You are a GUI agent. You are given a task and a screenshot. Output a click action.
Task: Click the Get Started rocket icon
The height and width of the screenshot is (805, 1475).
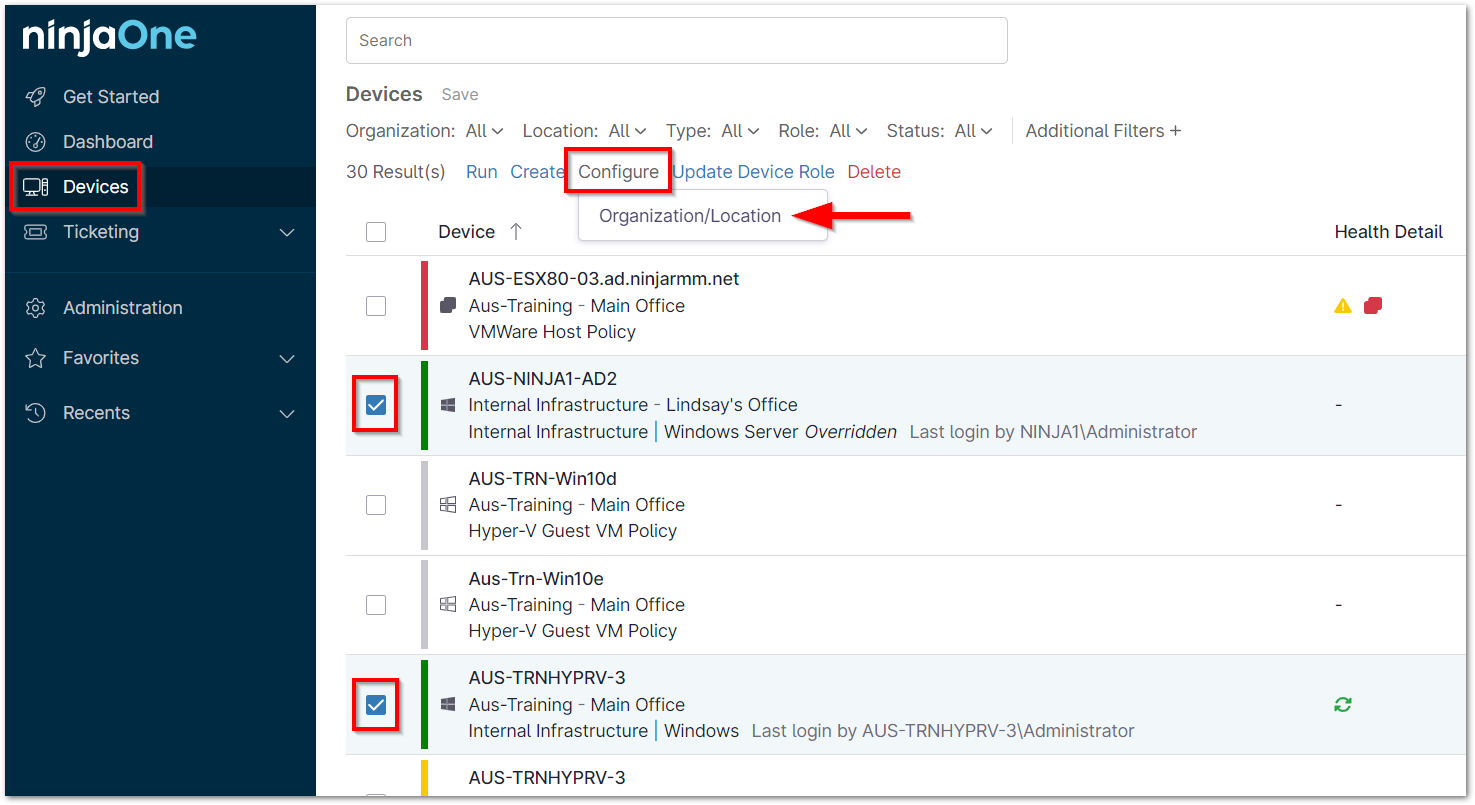(37, 96)
